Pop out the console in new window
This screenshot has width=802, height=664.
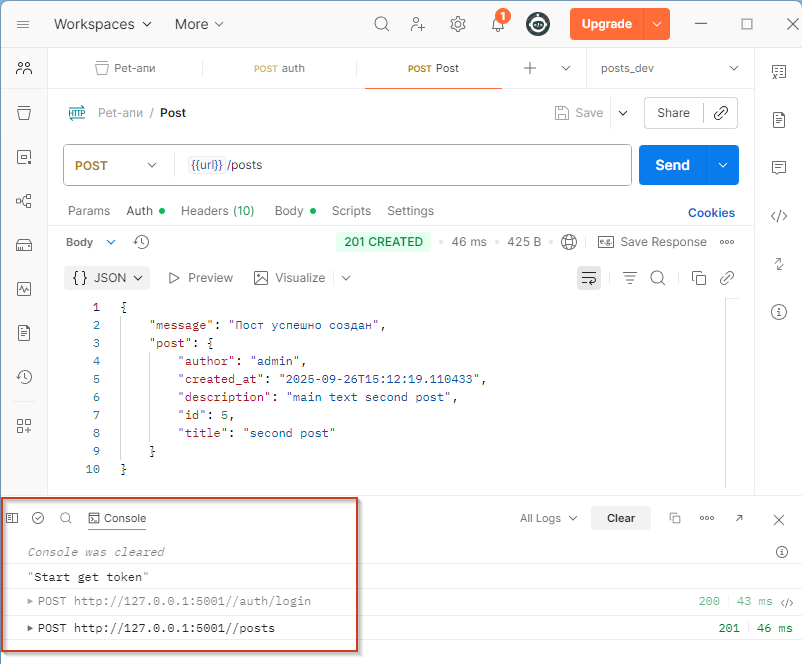click(739, 518)
